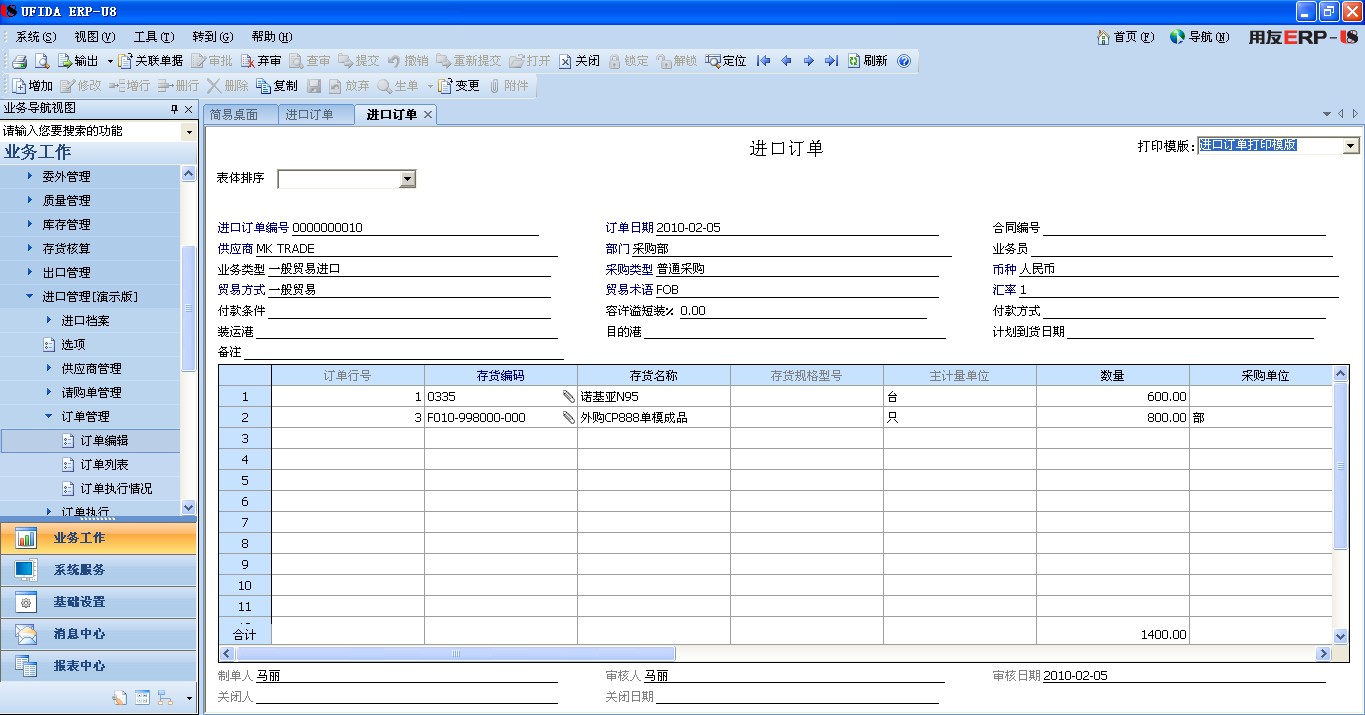The image size is (1365, 715).
Task: Go to previous record arrow icon
Action: coord(786,61)
